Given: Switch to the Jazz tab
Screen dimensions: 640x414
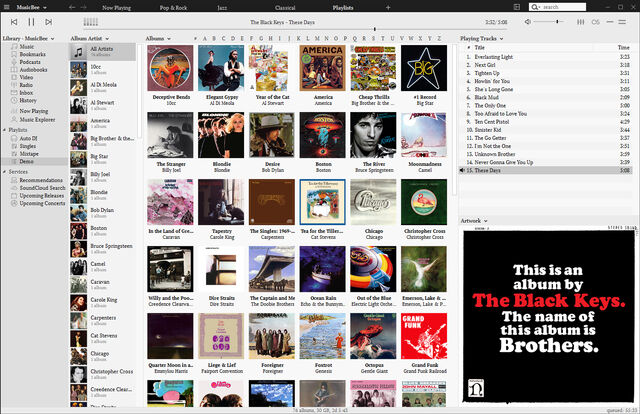Looking at the screenshot, I should (x=222, y=7).
